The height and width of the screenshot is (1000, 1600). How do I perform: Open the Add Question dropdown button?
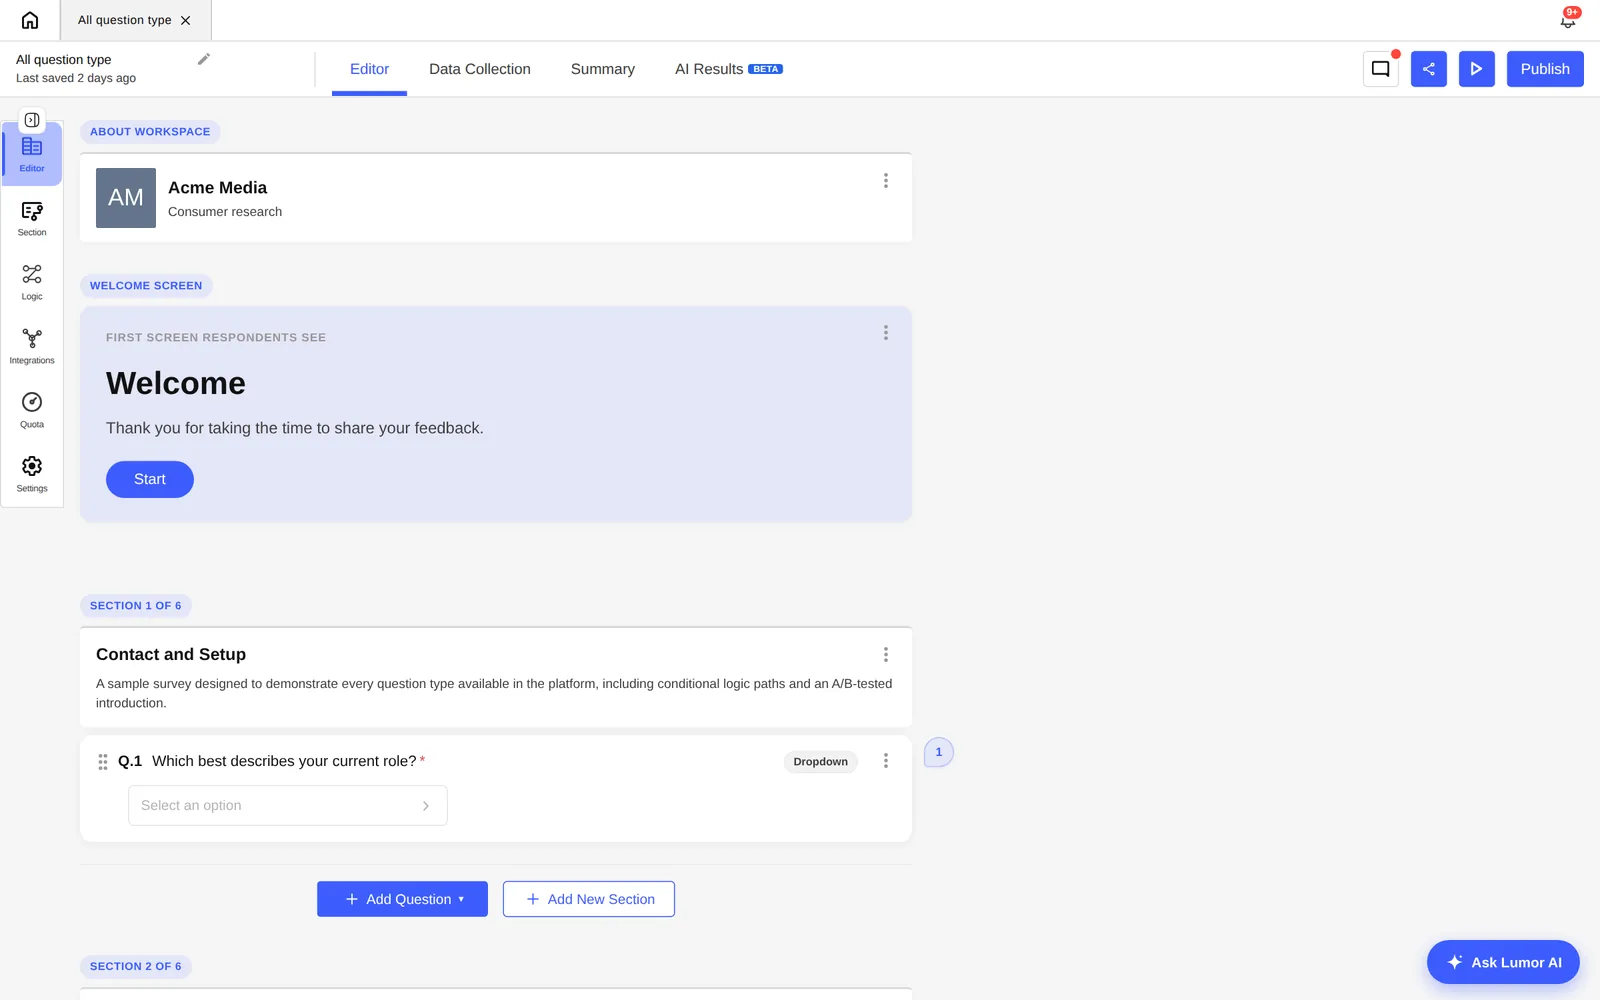tap(402, 899)
